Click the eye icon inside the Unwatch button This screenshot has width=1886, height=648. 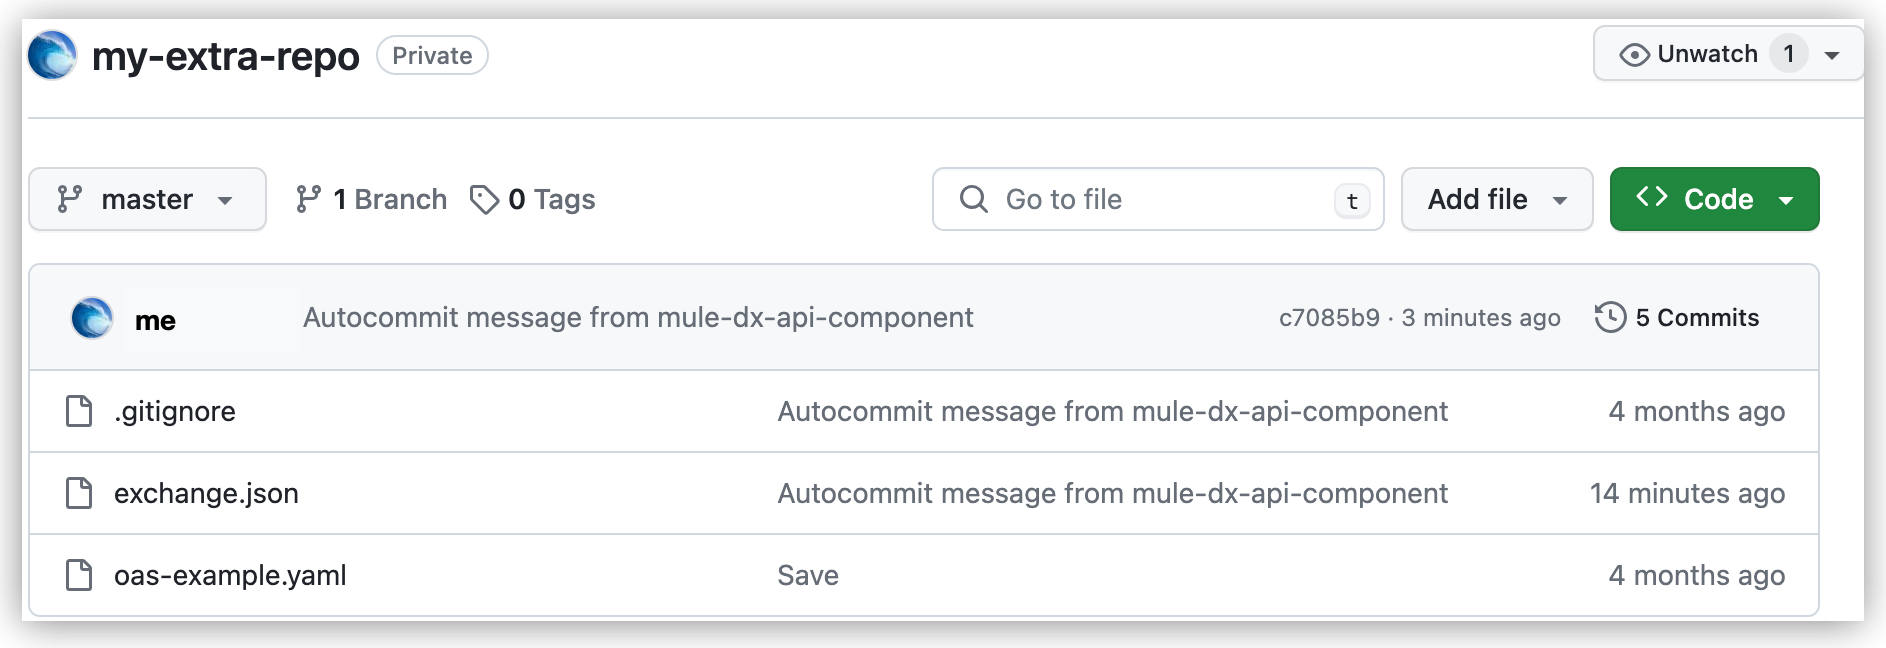tap(1636, 53)
